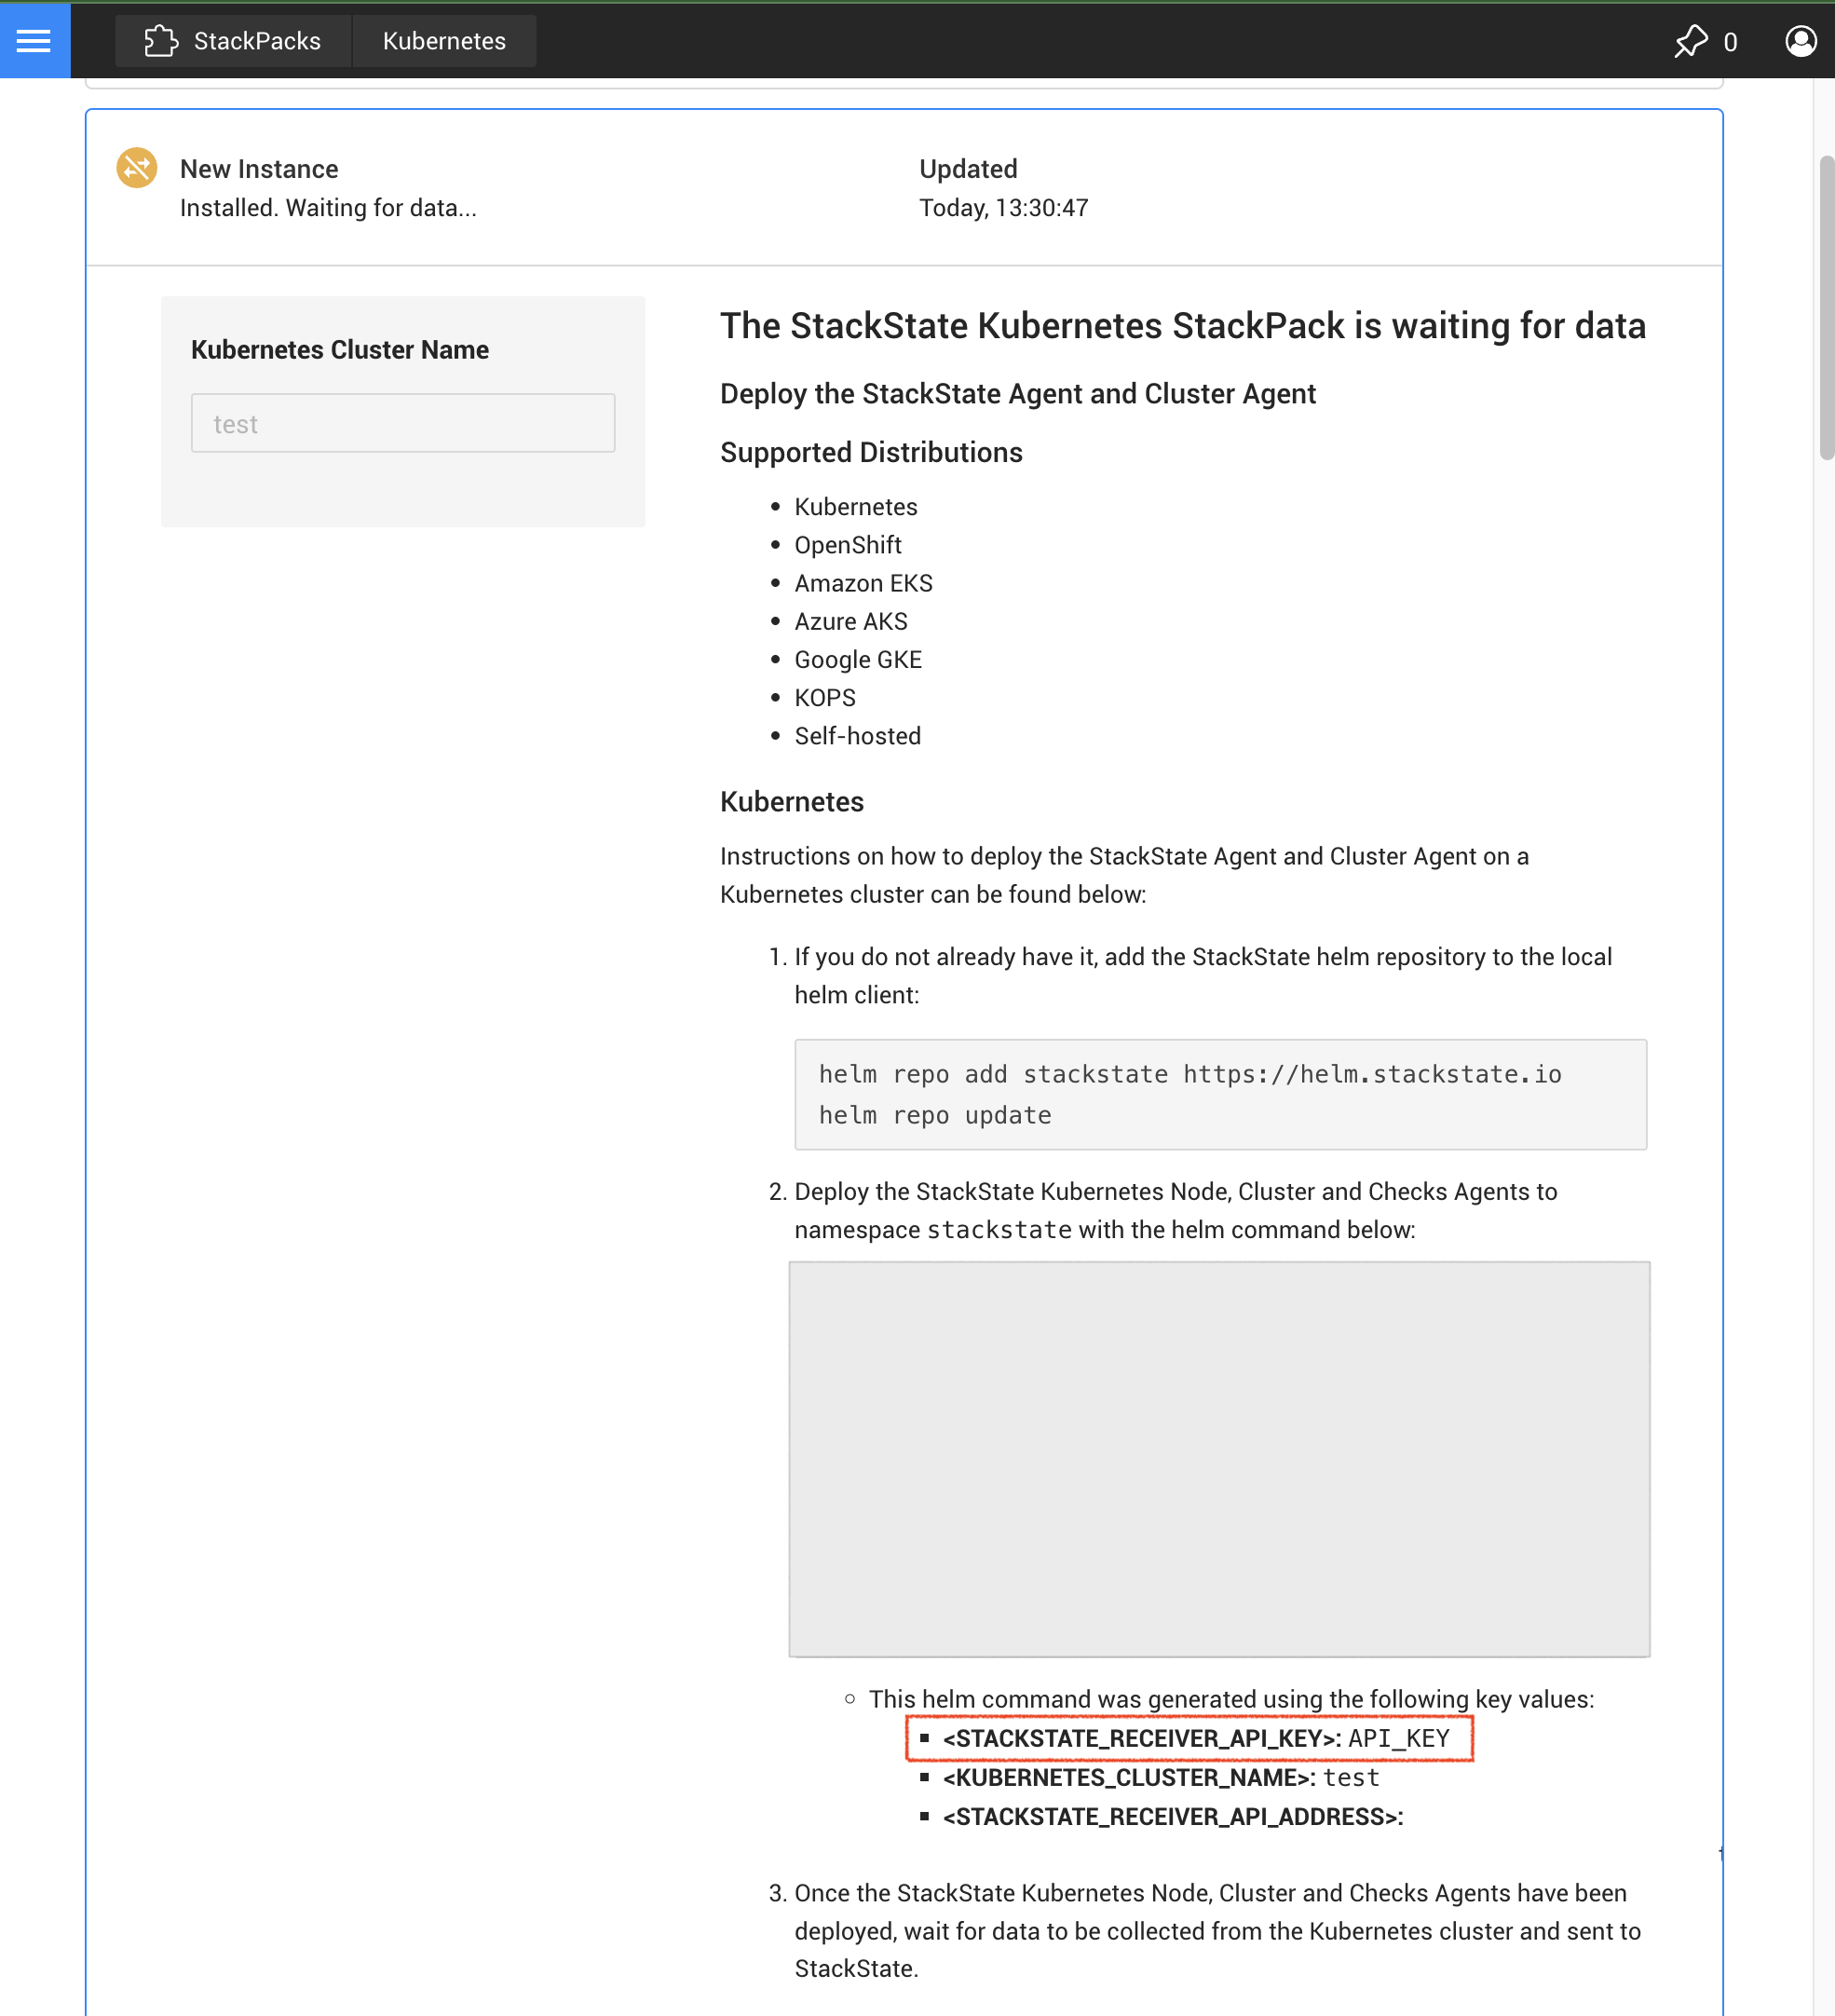Image resolution: width=1835 pixels, height=2016 pixels.
Task: Click the 'helm repo update' line
Action: point(934,1115)
